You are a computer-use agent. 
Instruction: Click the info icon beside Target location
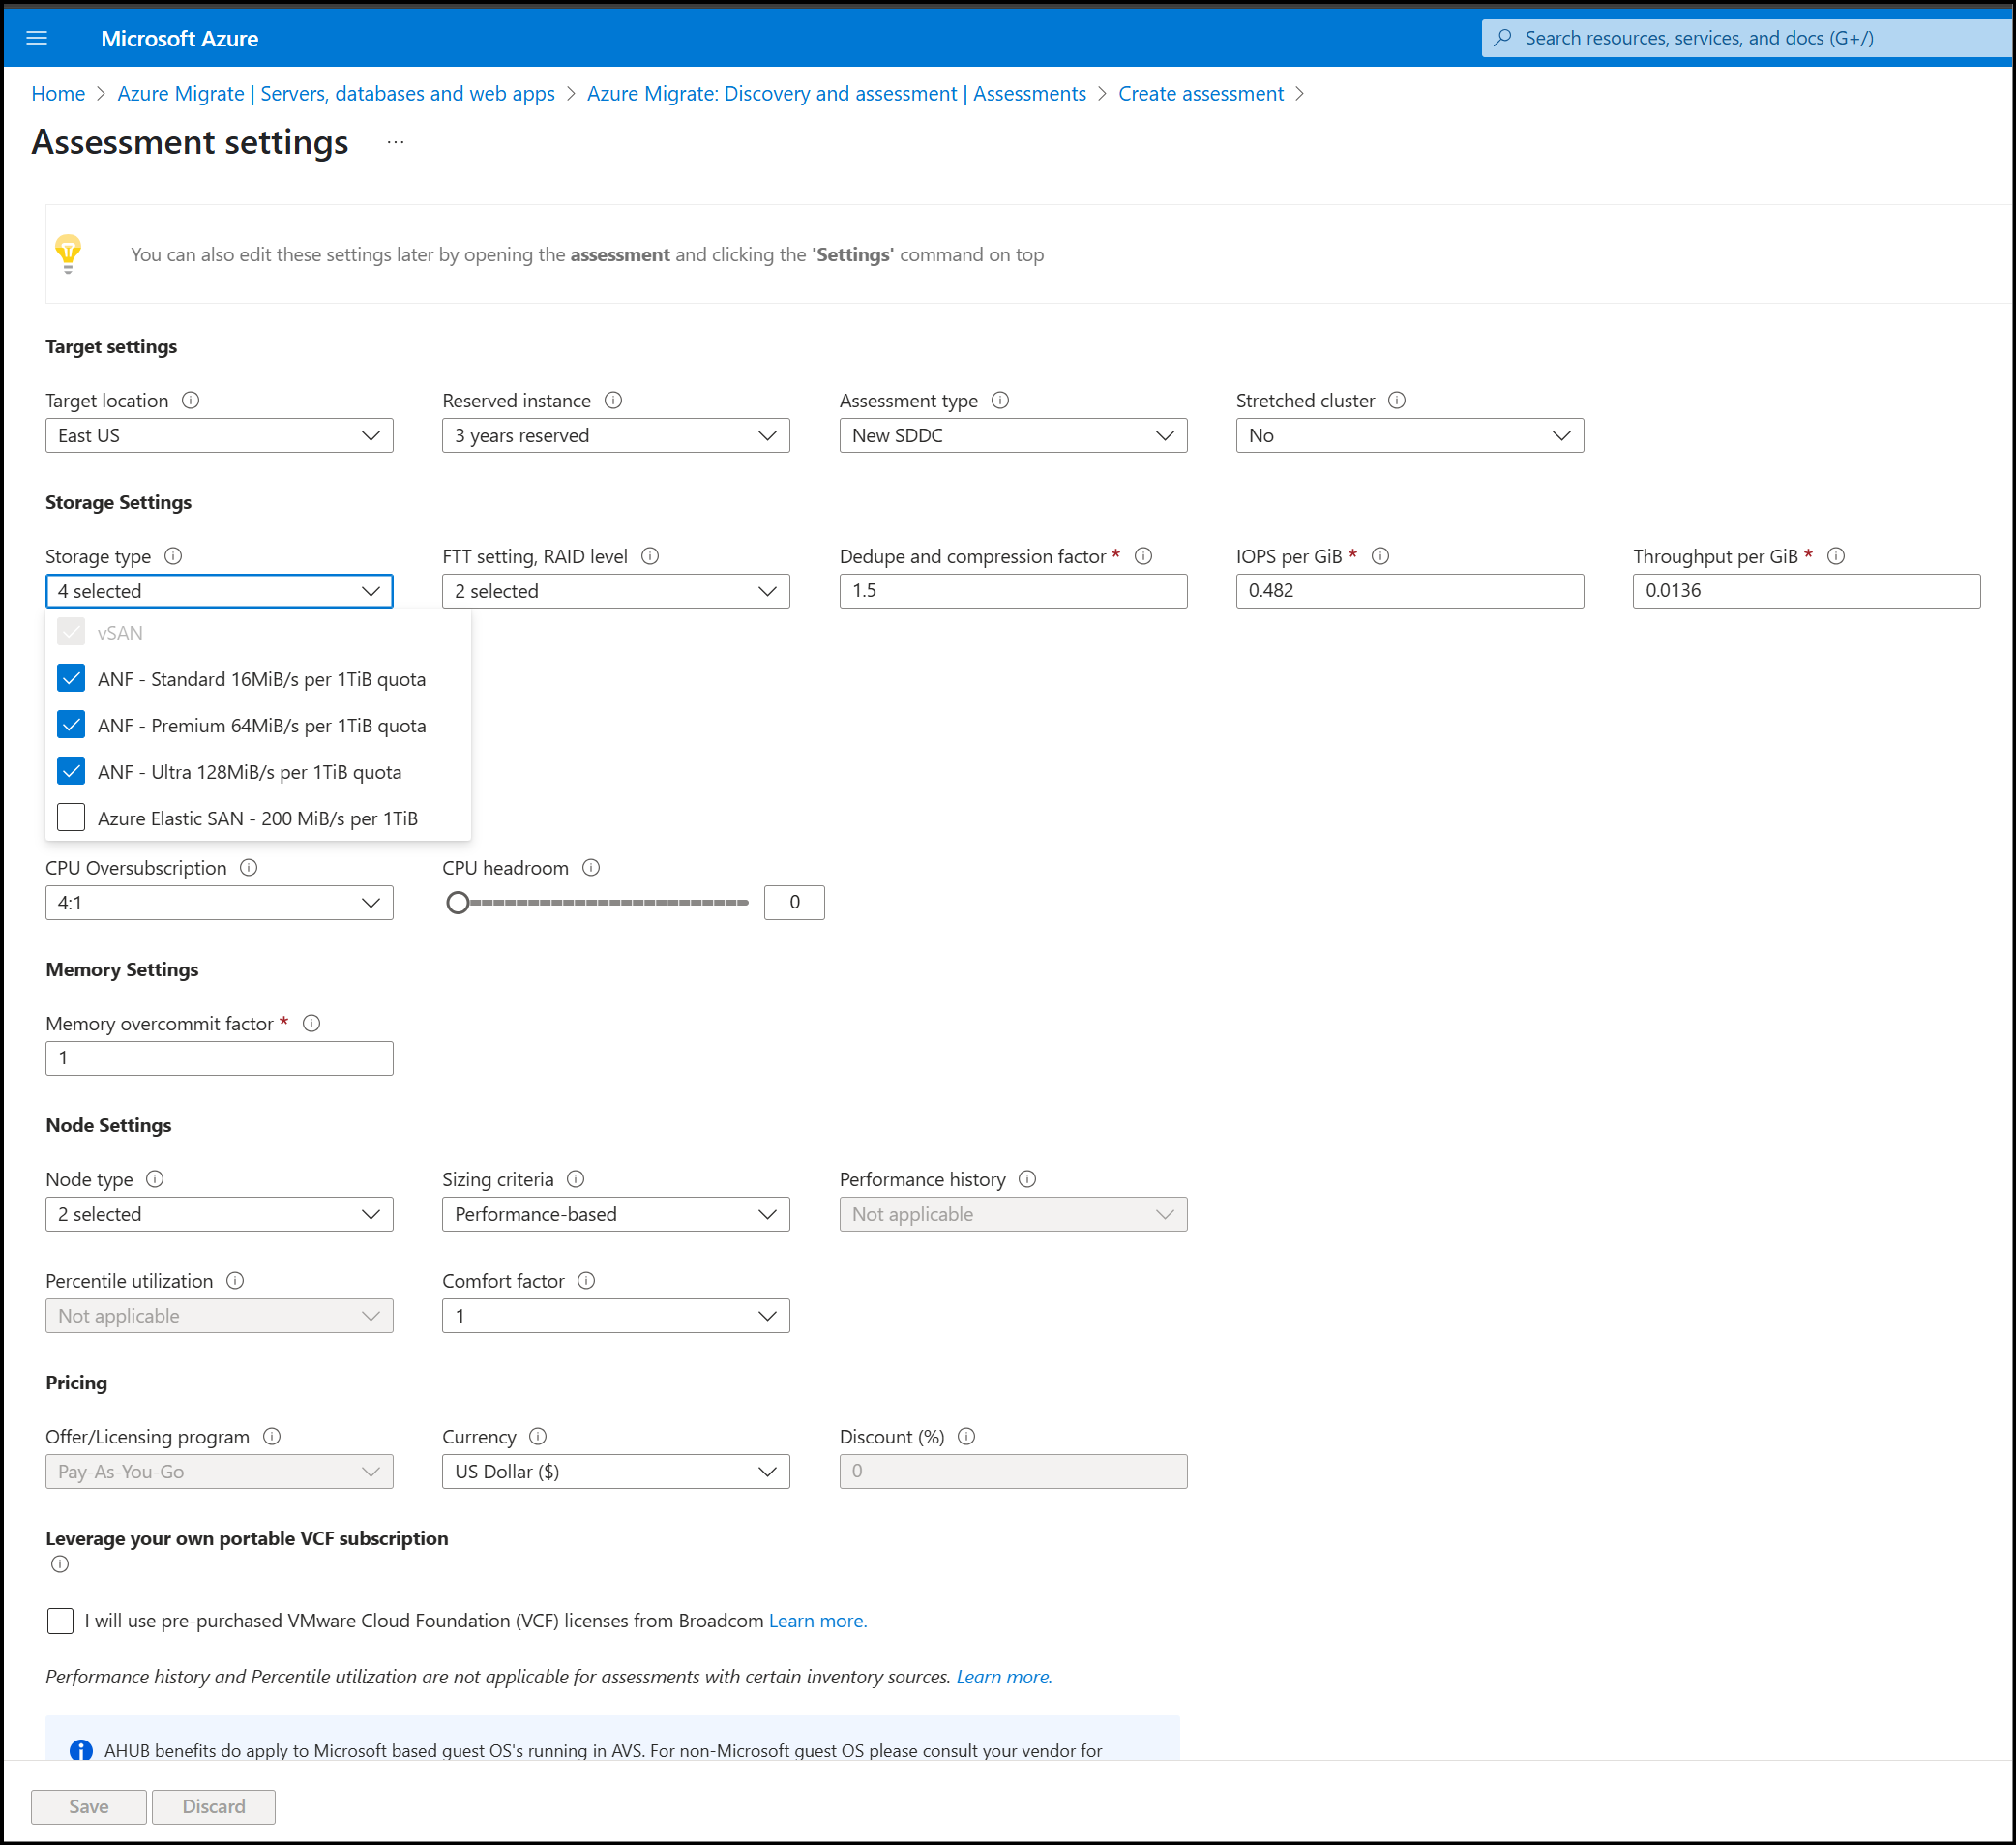coord(190,400)
